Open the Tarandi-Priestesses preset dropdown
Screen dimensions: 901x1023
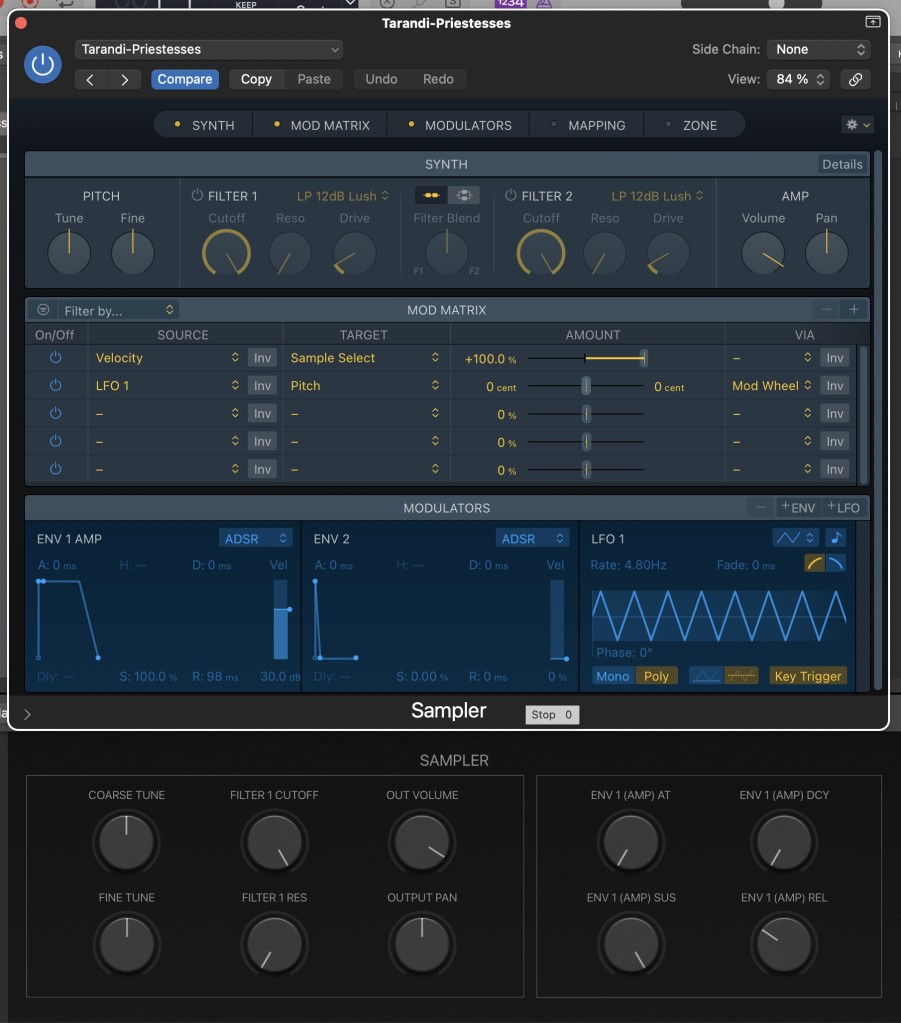[209, 49]
